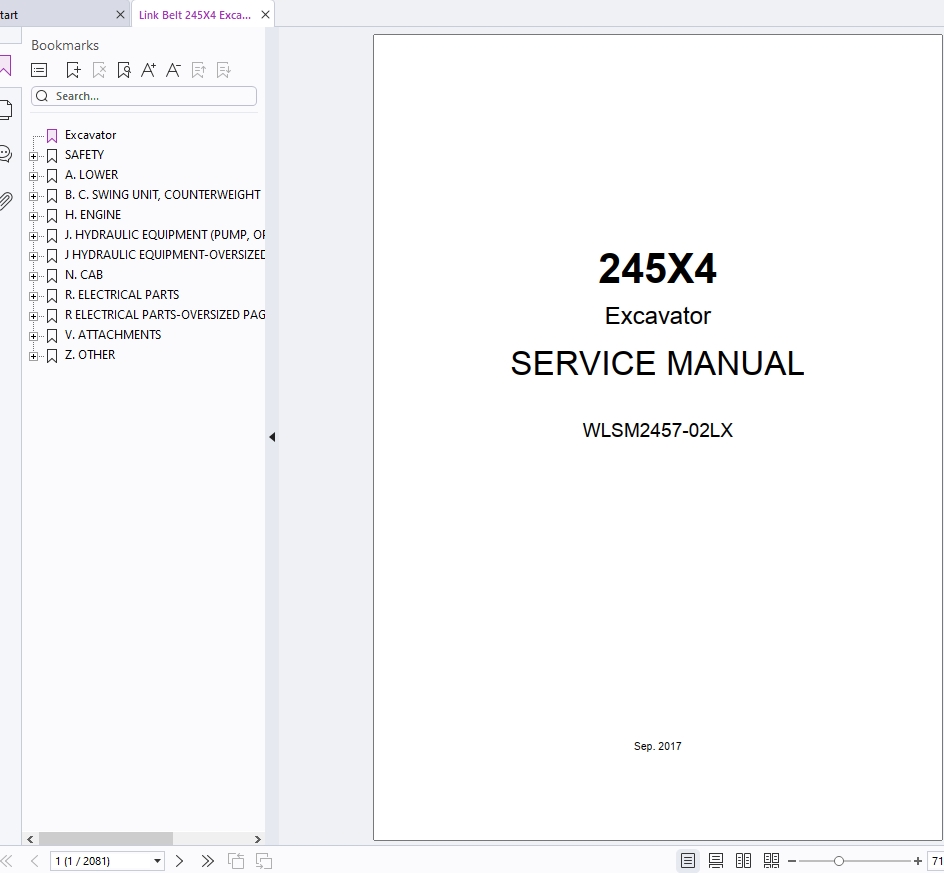944x873 pixels.
Task: Expand the Z. OTHER bookmark
Action: (x=34, y=356)
